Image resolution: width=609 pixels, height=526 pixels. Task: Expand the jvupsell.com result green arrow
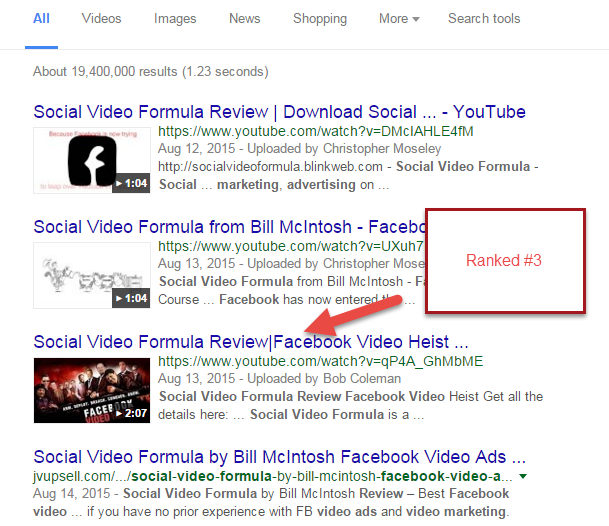[x=525, y=476]
